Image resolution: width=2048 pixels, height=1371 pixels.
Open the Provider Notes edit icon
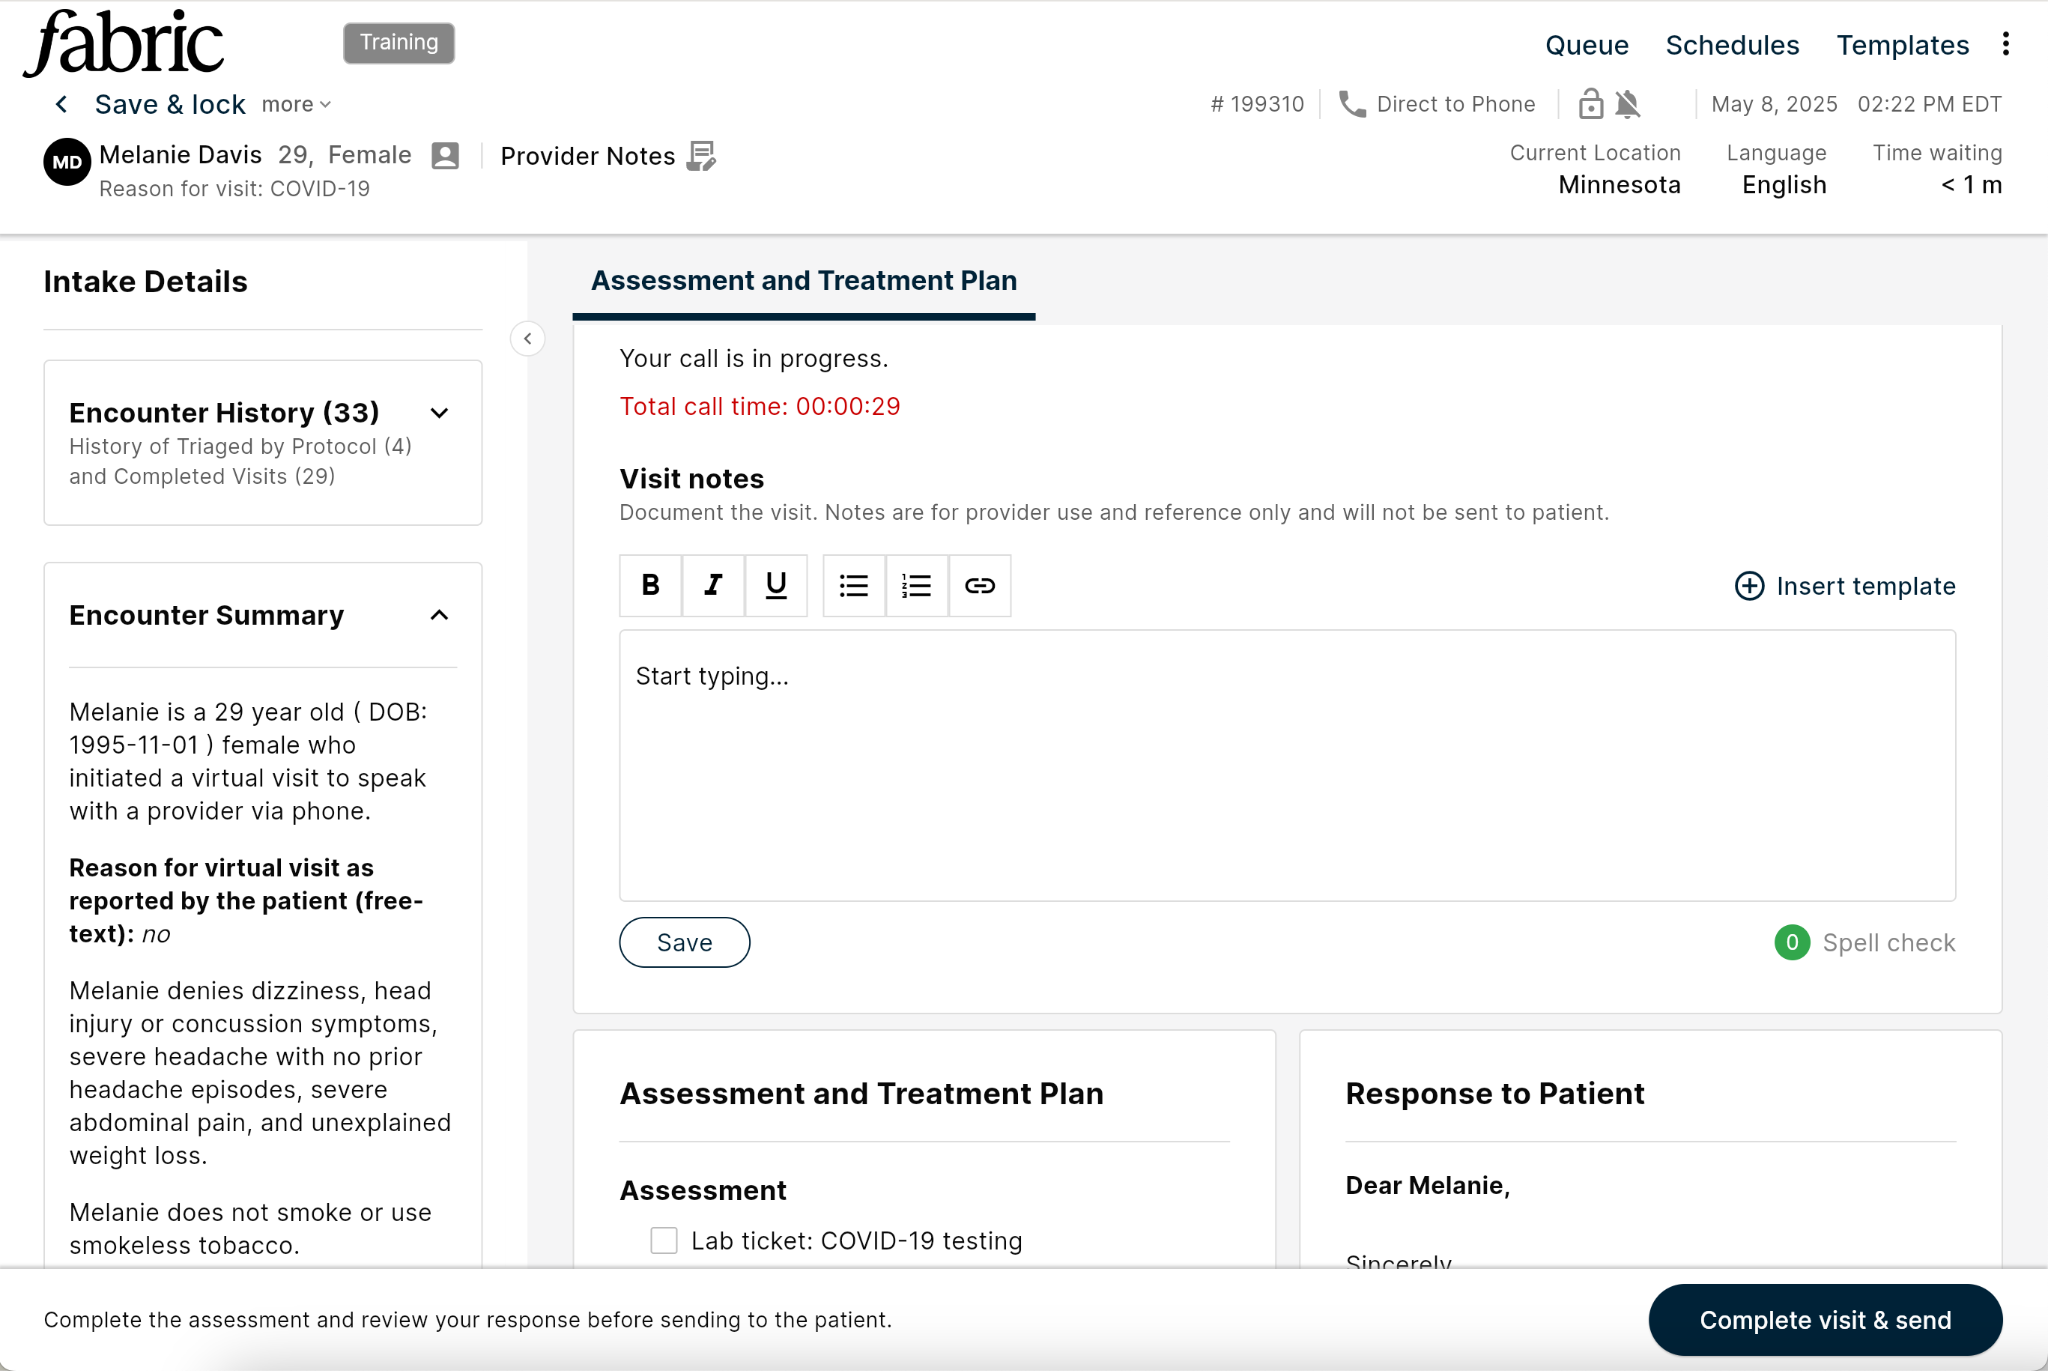[x=702, y=156]
